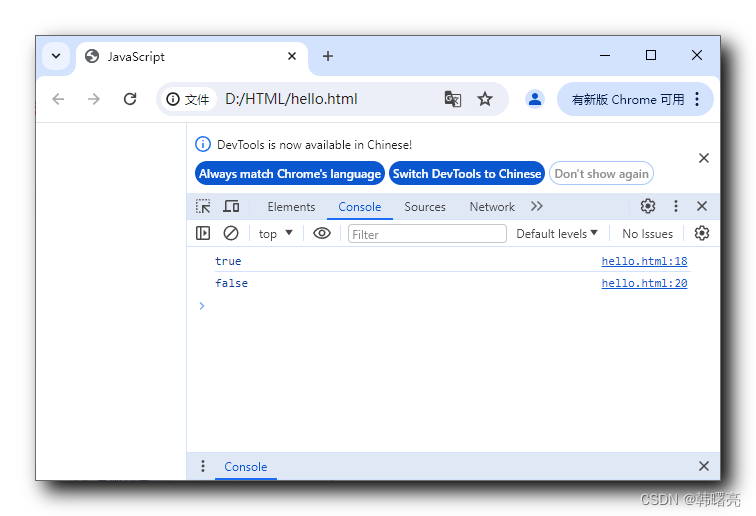Focus the console Filter input field
This screenshot has height=516, width=756.
pos(427,234)
